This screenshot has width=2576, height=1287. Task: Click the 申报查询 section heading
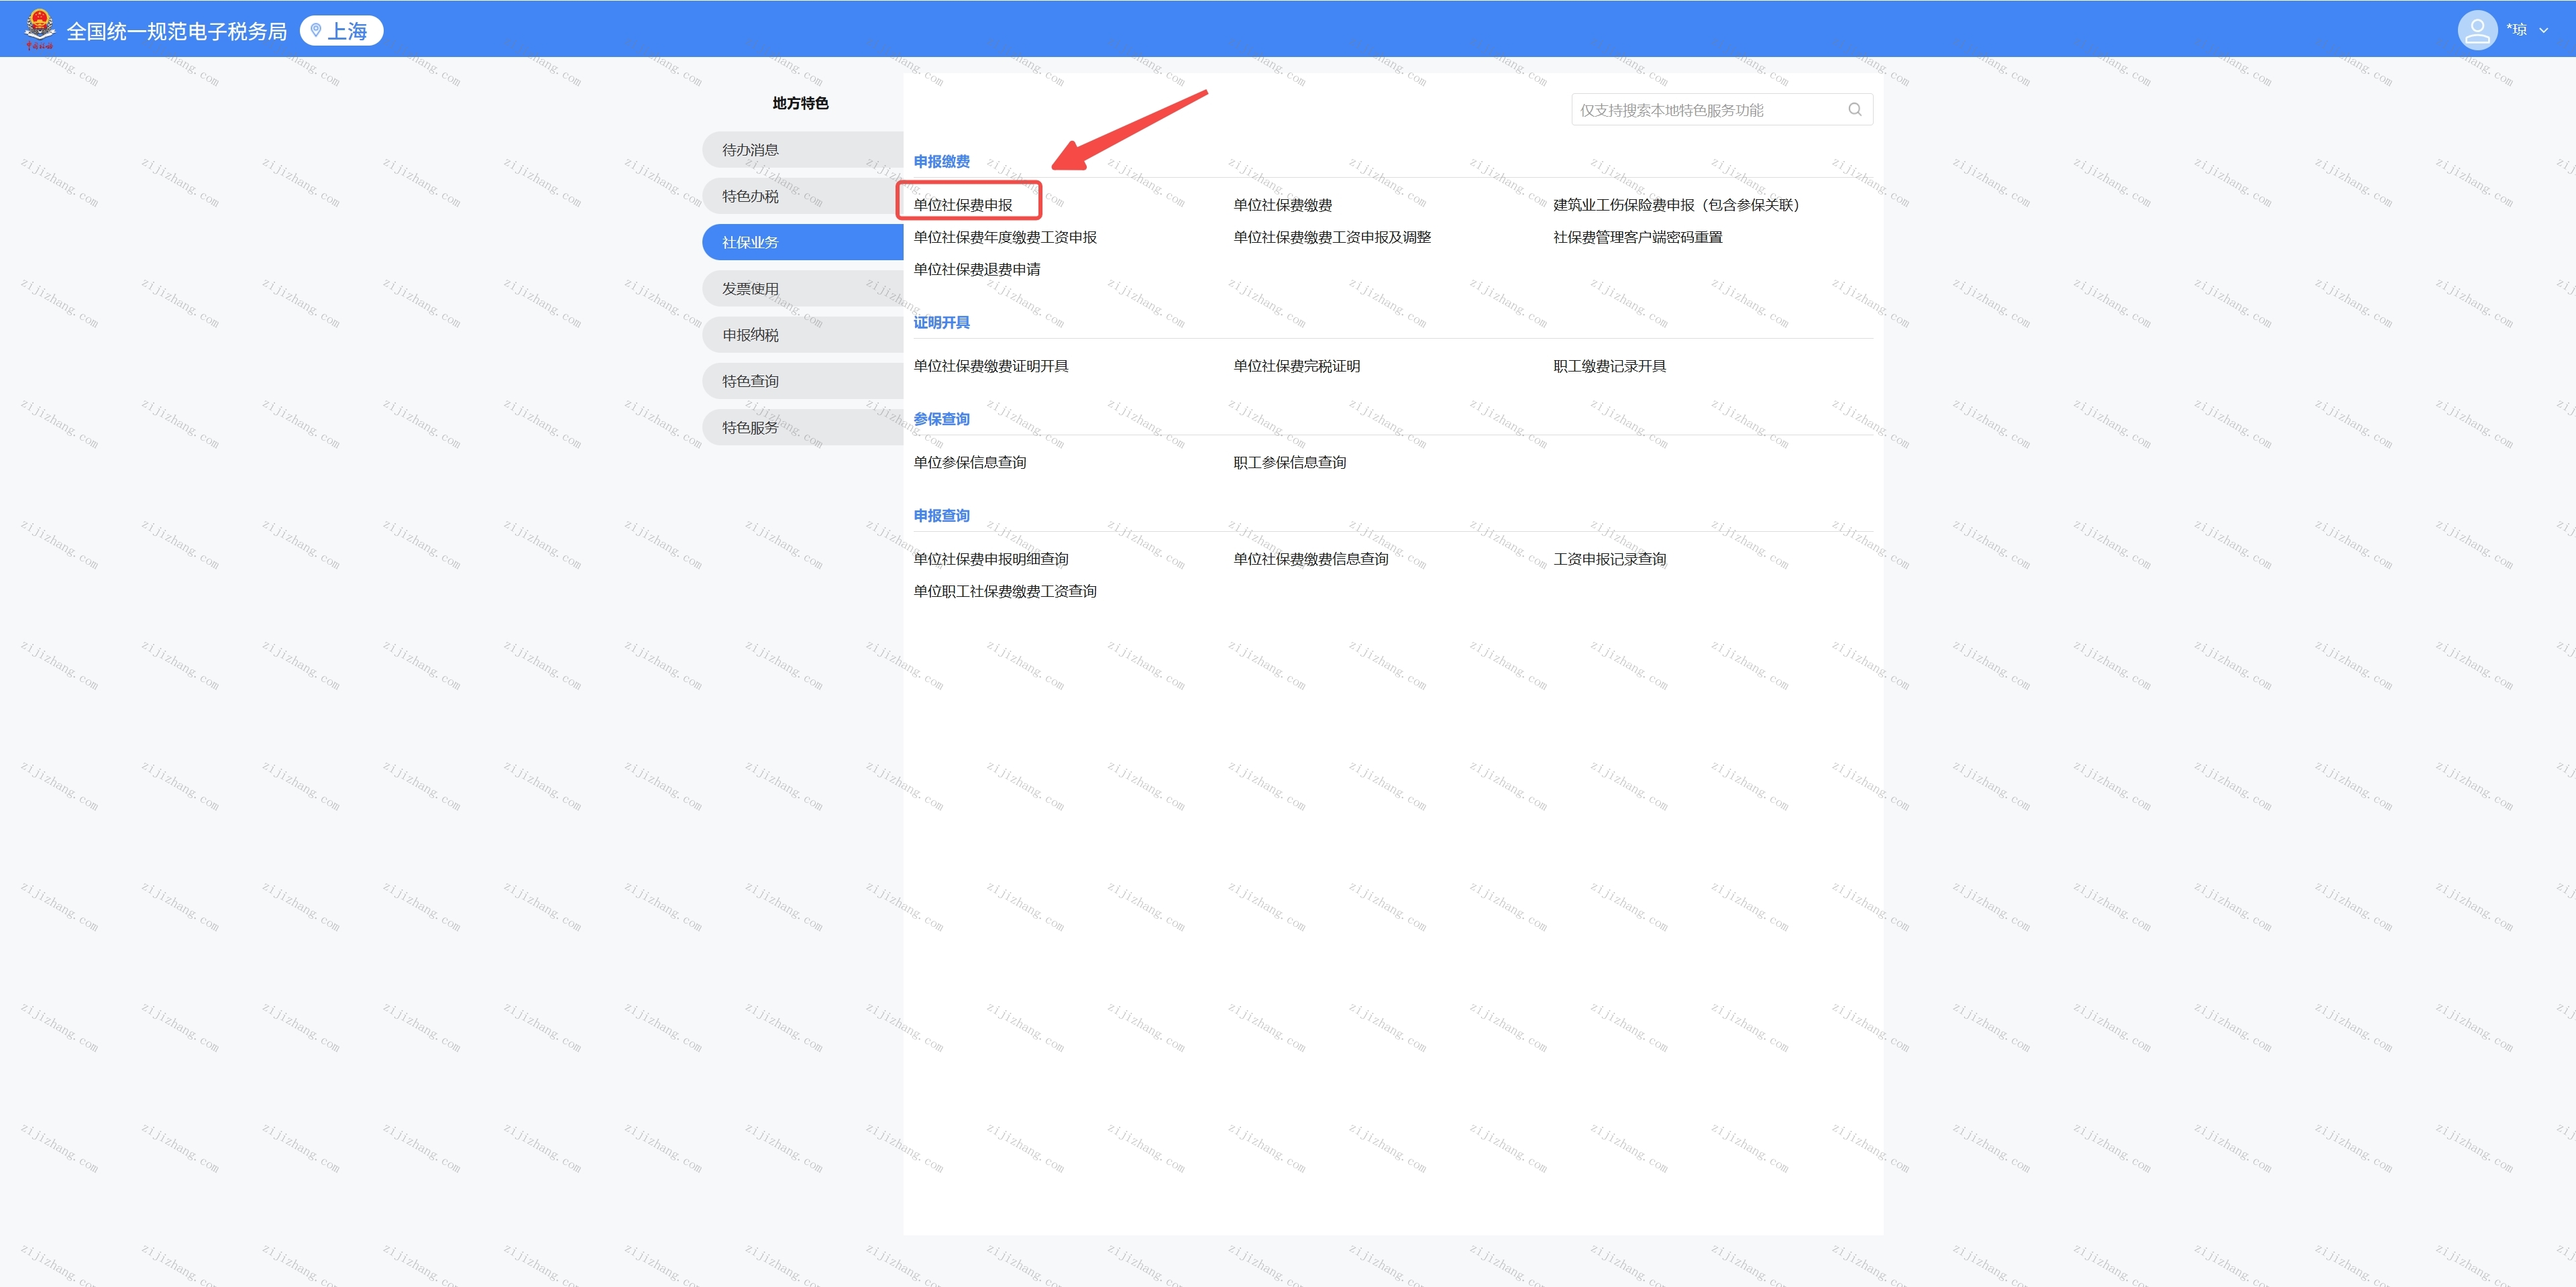click(941, 515)
